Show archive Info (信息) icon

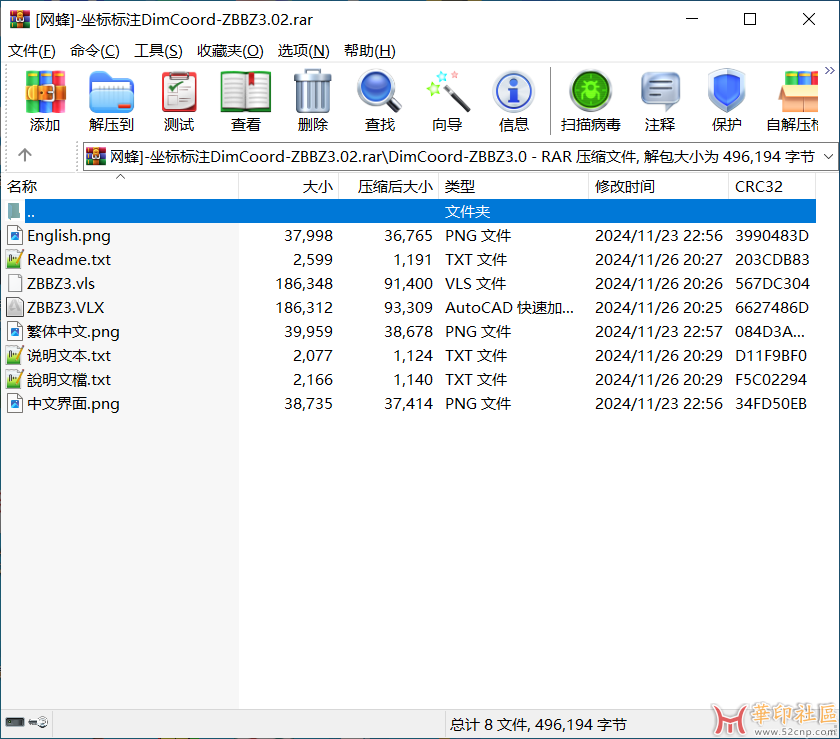(x=513, y=92)
